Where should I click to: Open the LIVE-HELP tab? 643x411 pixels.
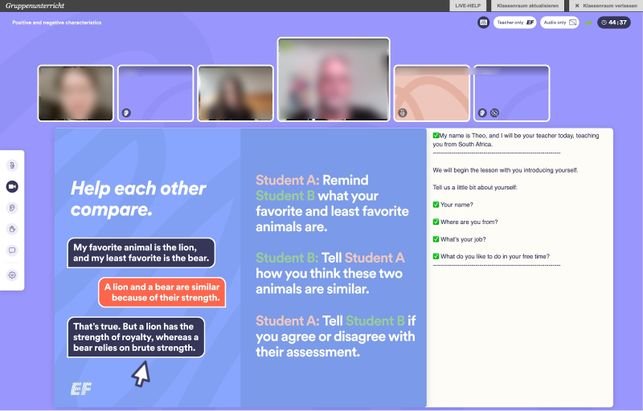point(468,5)
